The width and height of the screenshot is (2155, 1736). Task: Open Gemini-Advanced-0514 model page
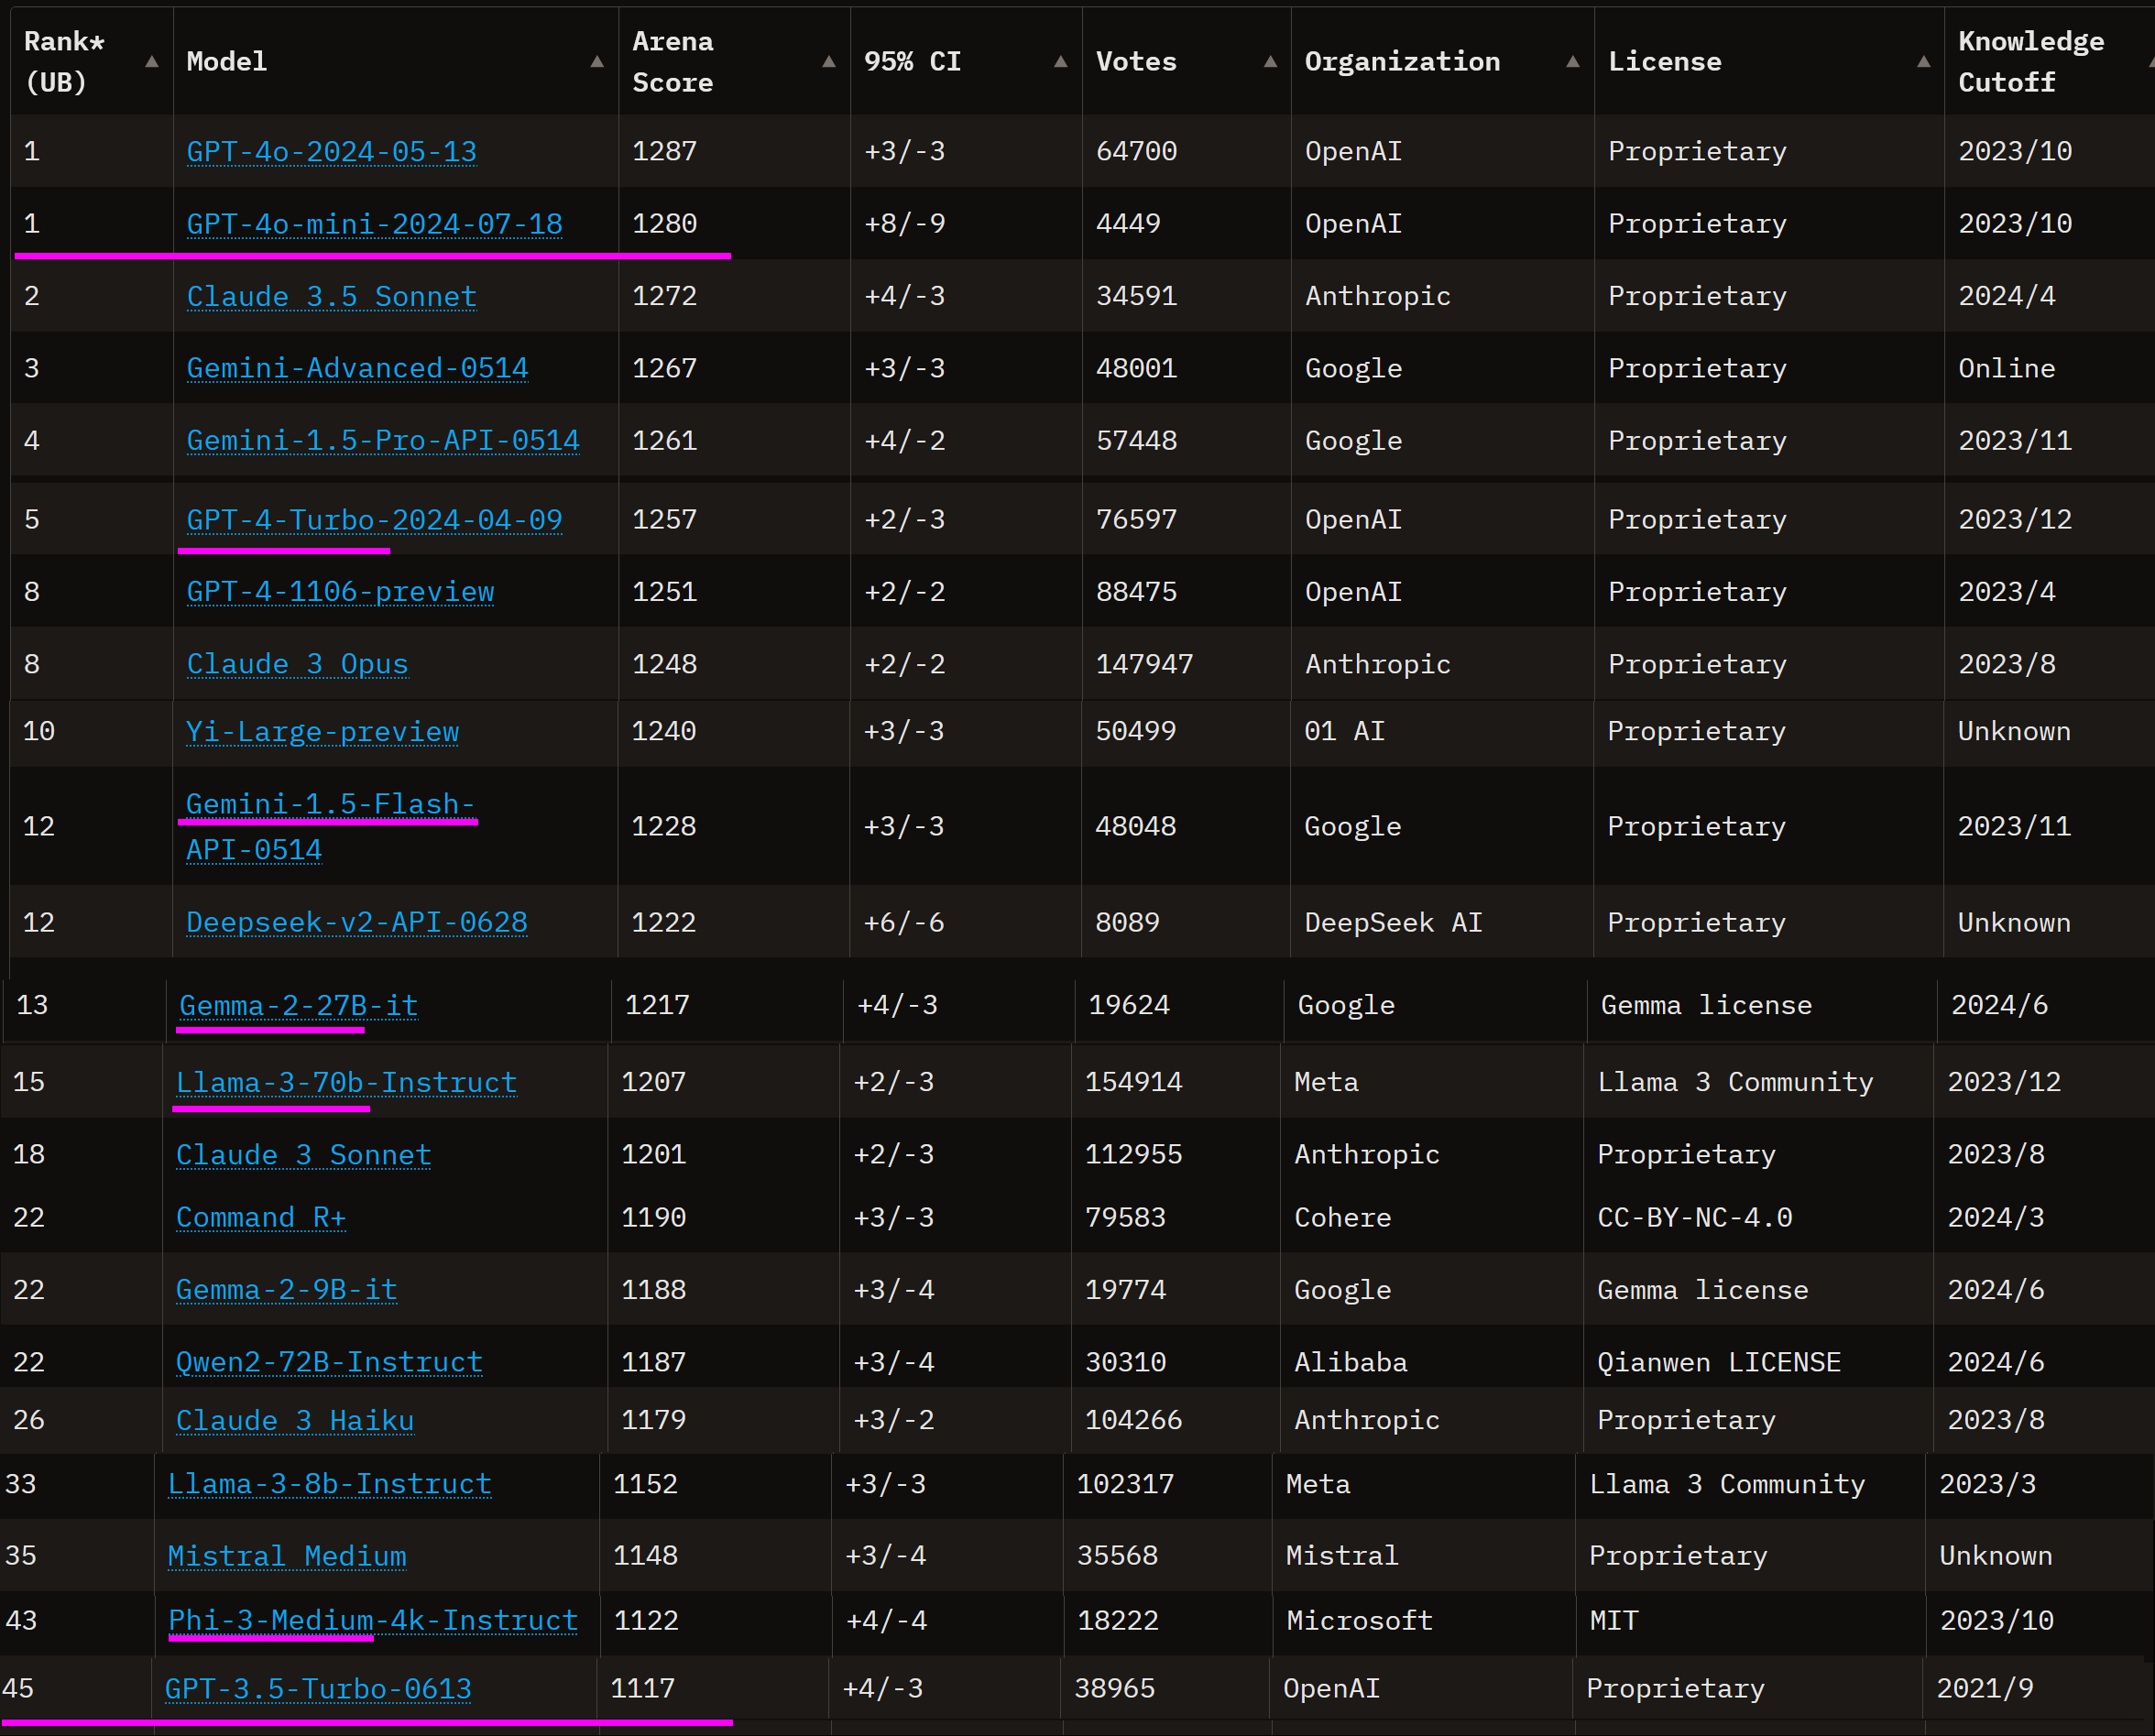(357, 368)
